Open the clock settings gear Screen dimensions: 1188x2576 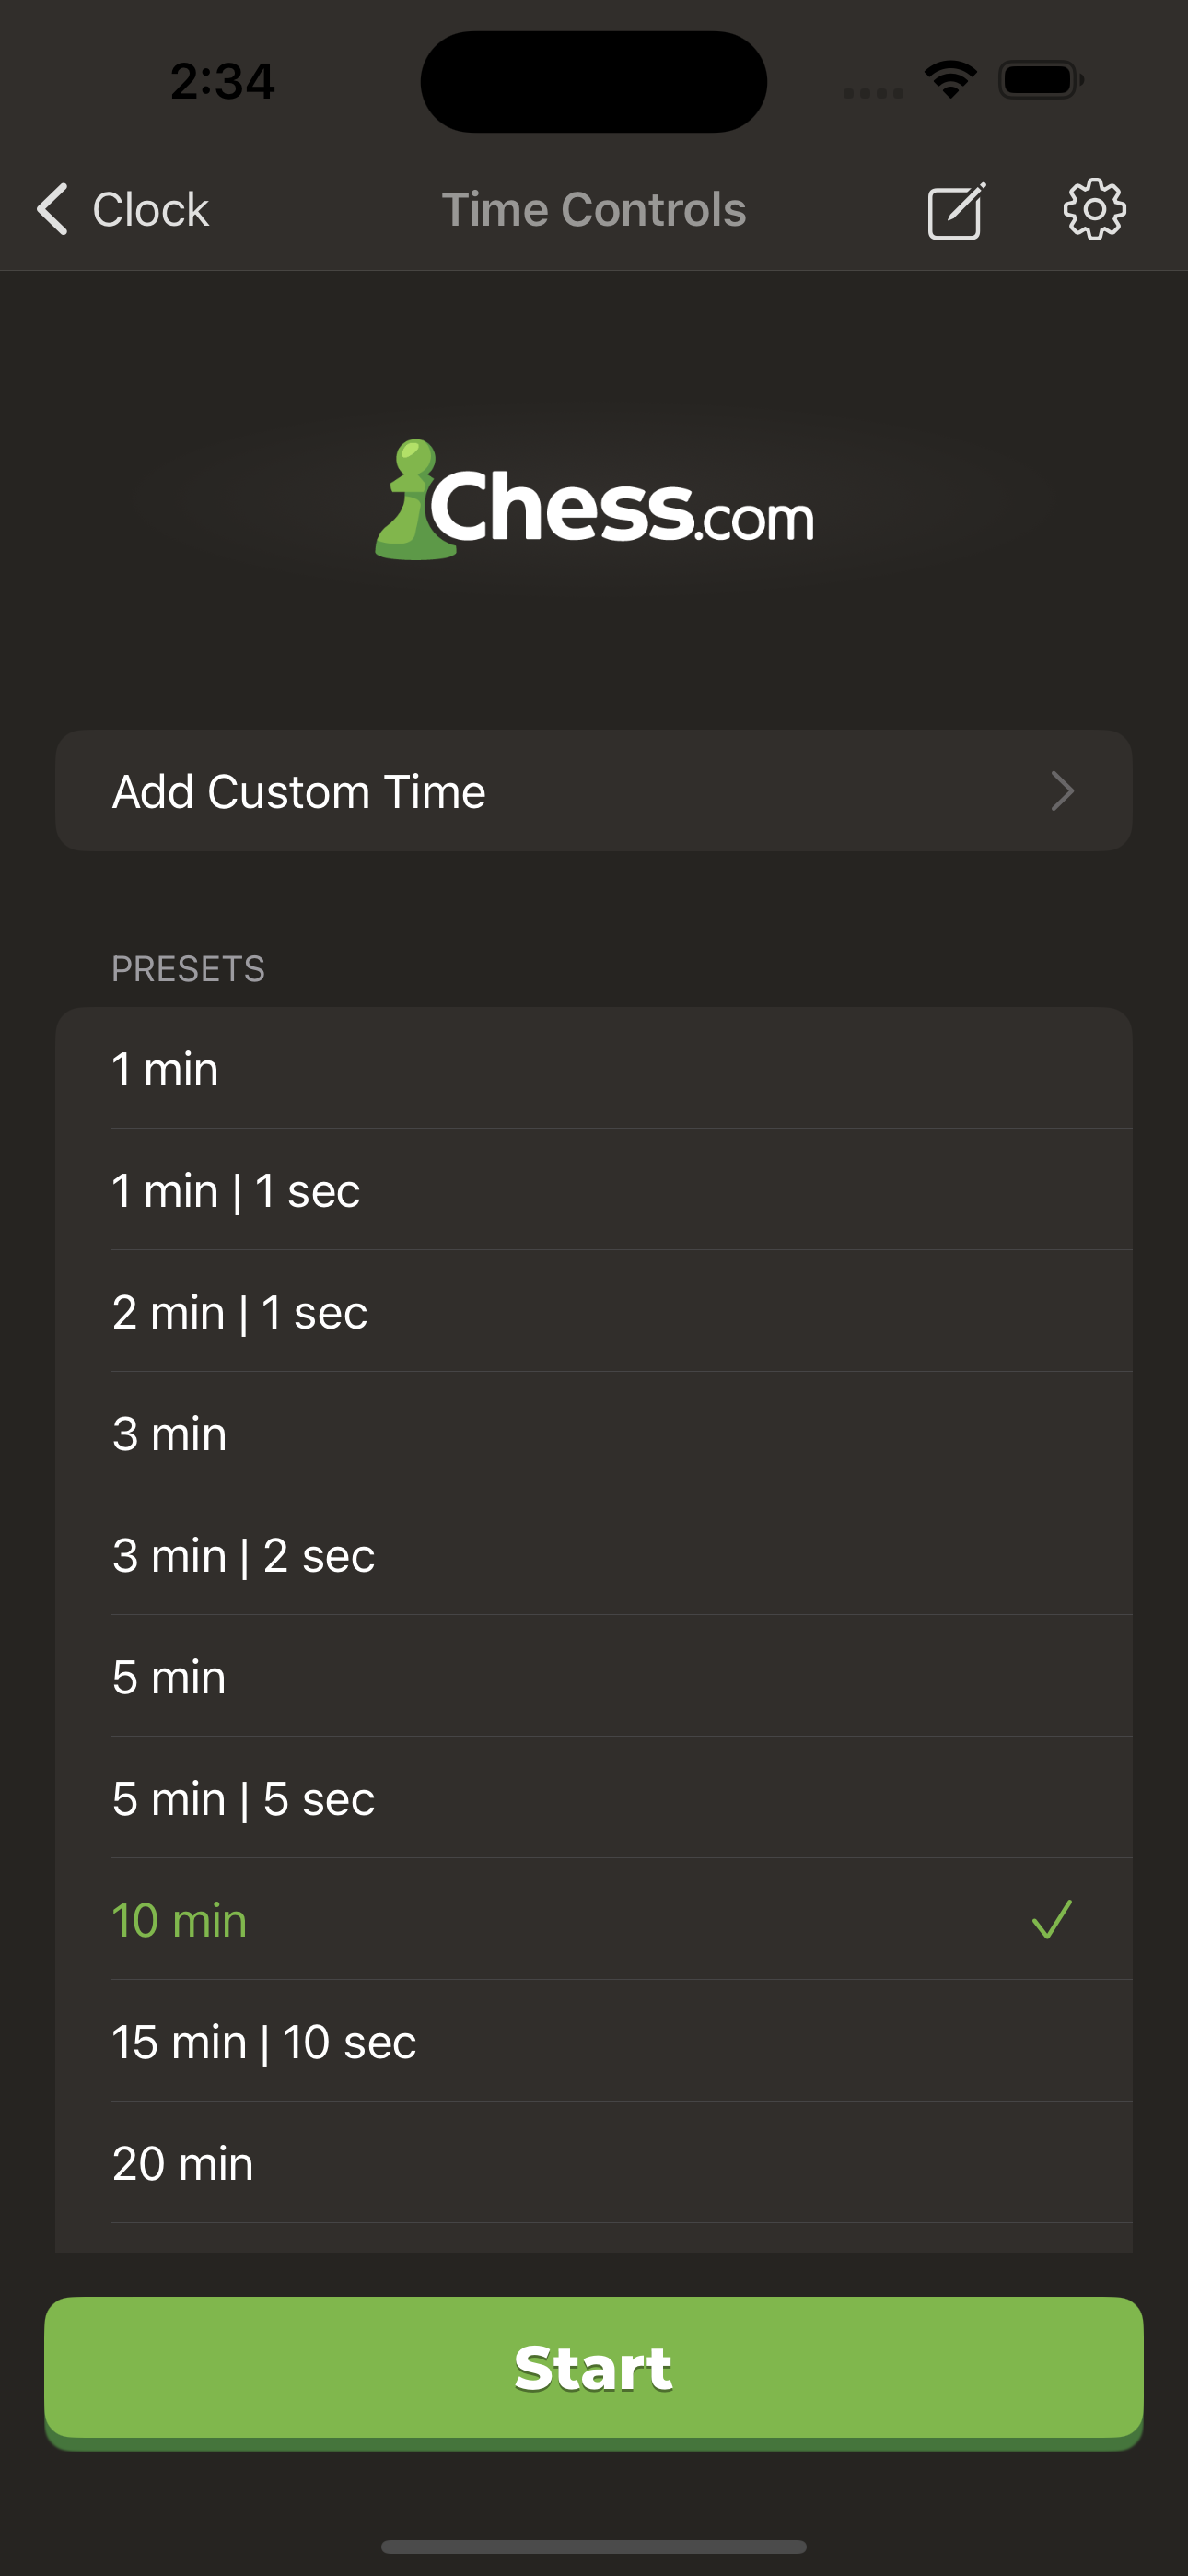(x=1095, y=210)
